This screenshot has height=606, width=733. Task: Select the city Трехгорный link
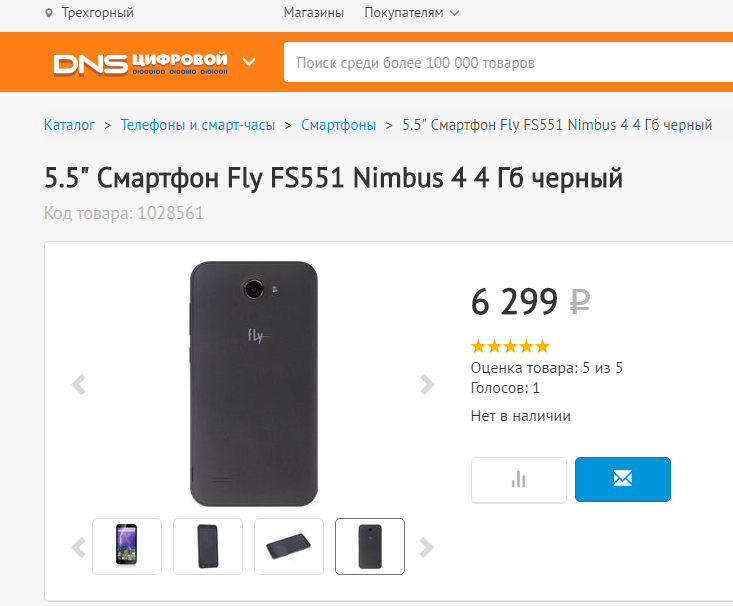(x=97, y=13)
